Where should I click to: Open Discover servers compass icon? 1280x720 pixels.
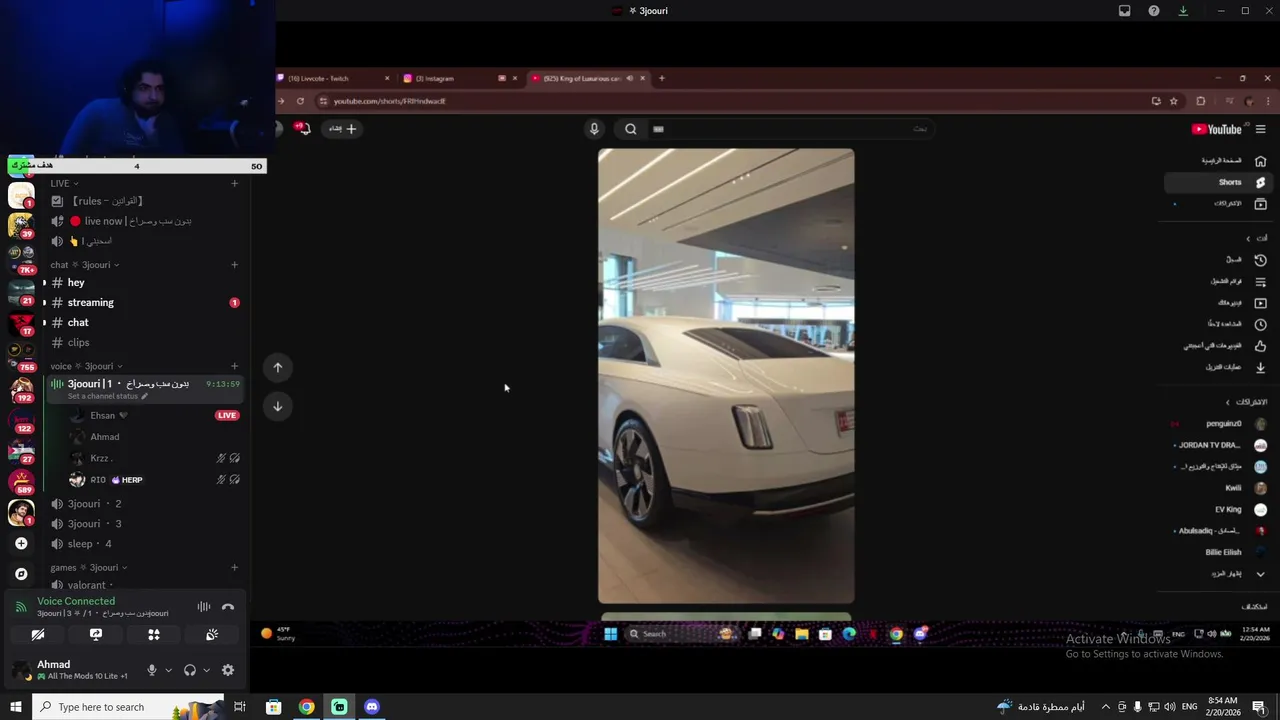(21, 574)
